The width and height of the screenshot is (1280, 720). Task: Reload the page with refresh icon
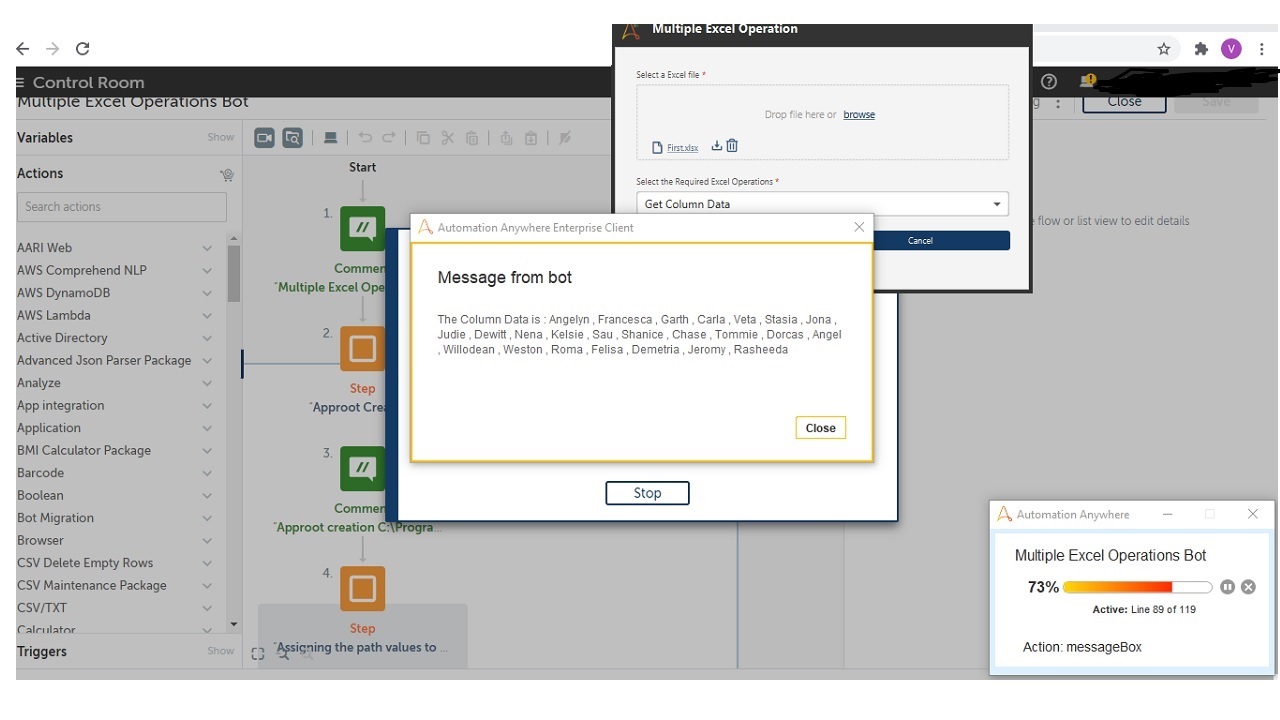pos(83,48)
